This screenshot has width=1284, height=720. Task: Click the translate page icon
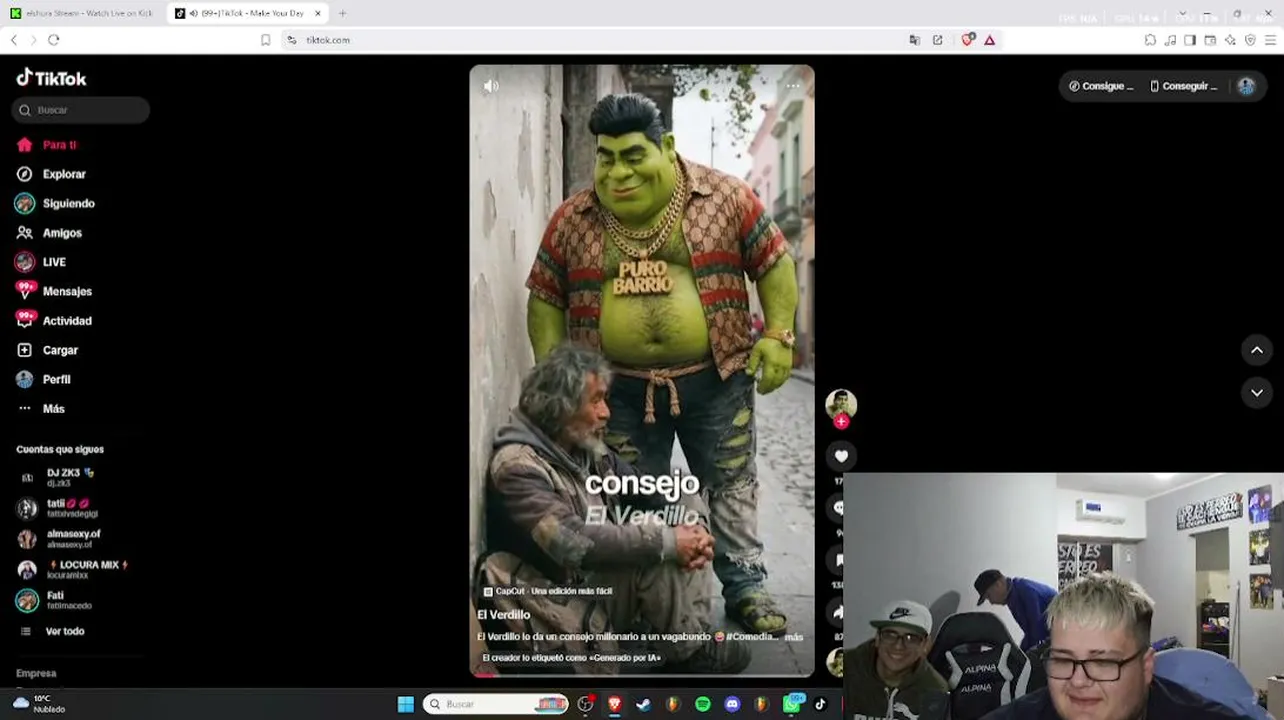tap(914, 40)
